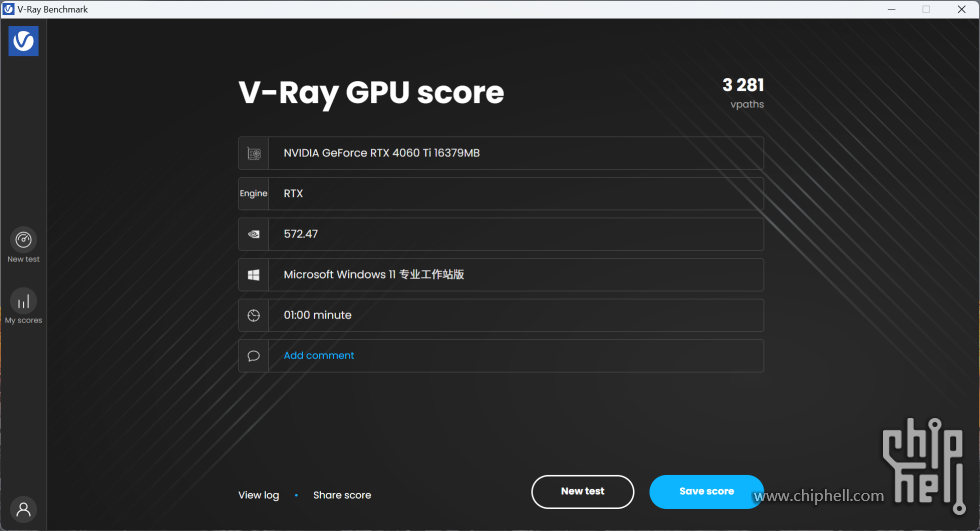Click the vpaths unit label
This screenshot has width=980, height=531.
(x=748, y=104)
